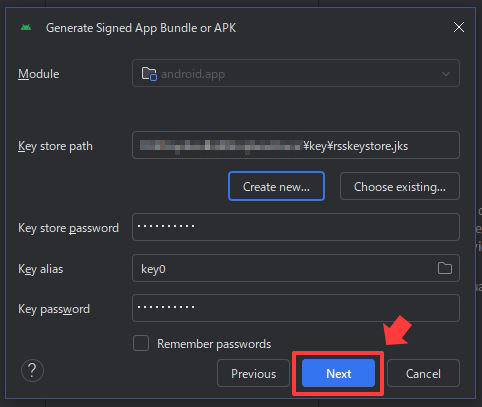Go to the Next step

pyautogui.click(x=338, y=373)
